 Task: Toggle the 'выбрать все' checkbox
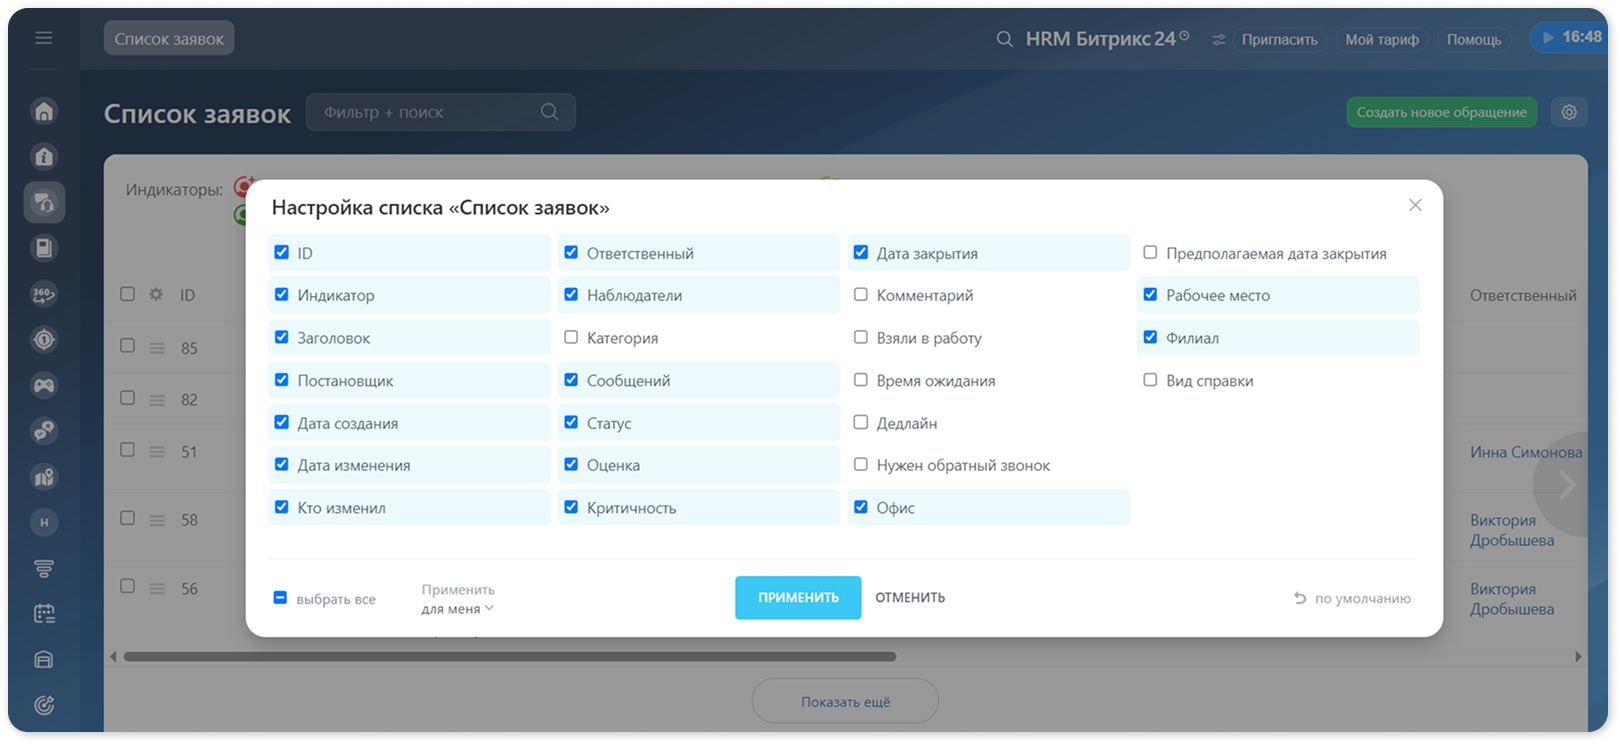(280, 598)
